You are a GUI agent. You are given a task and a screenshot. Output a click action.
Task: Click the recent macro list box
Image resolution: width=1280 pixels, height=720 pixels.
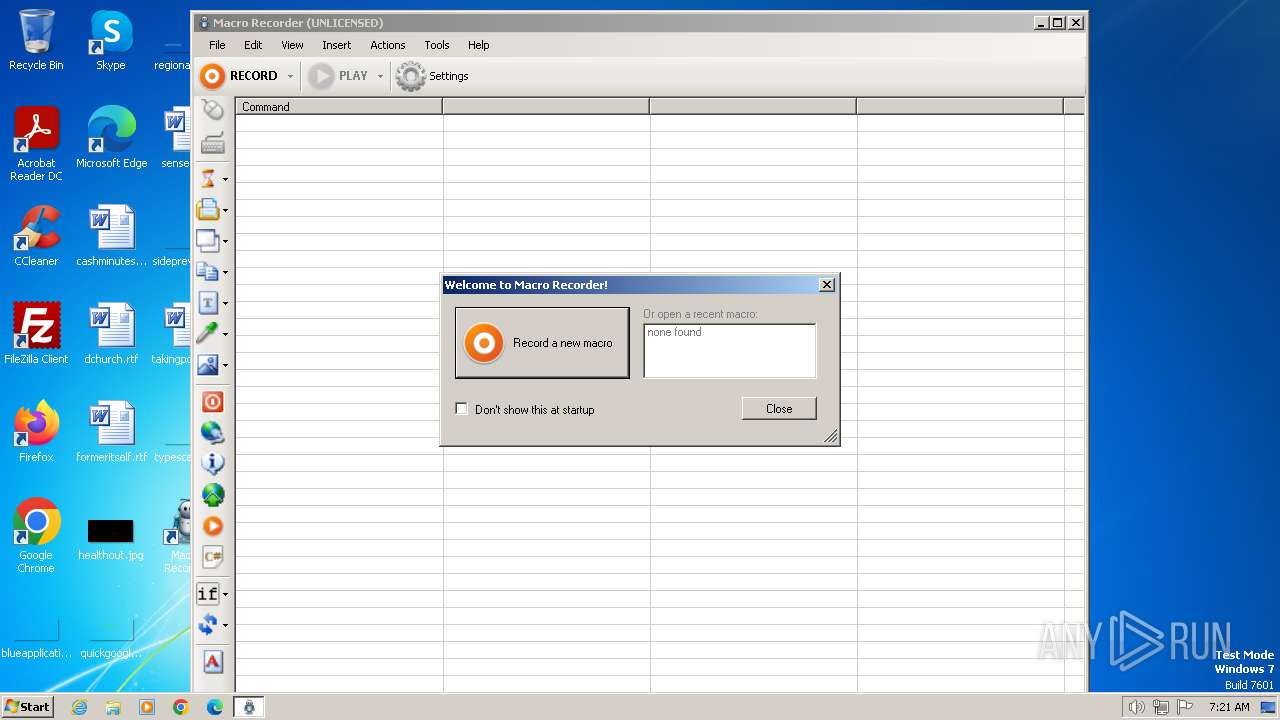730,351
